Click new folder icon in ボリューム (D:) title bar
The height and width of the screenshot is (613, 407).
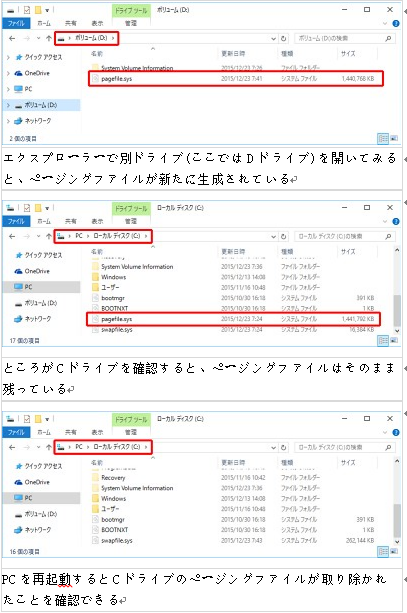click(38, 10)
